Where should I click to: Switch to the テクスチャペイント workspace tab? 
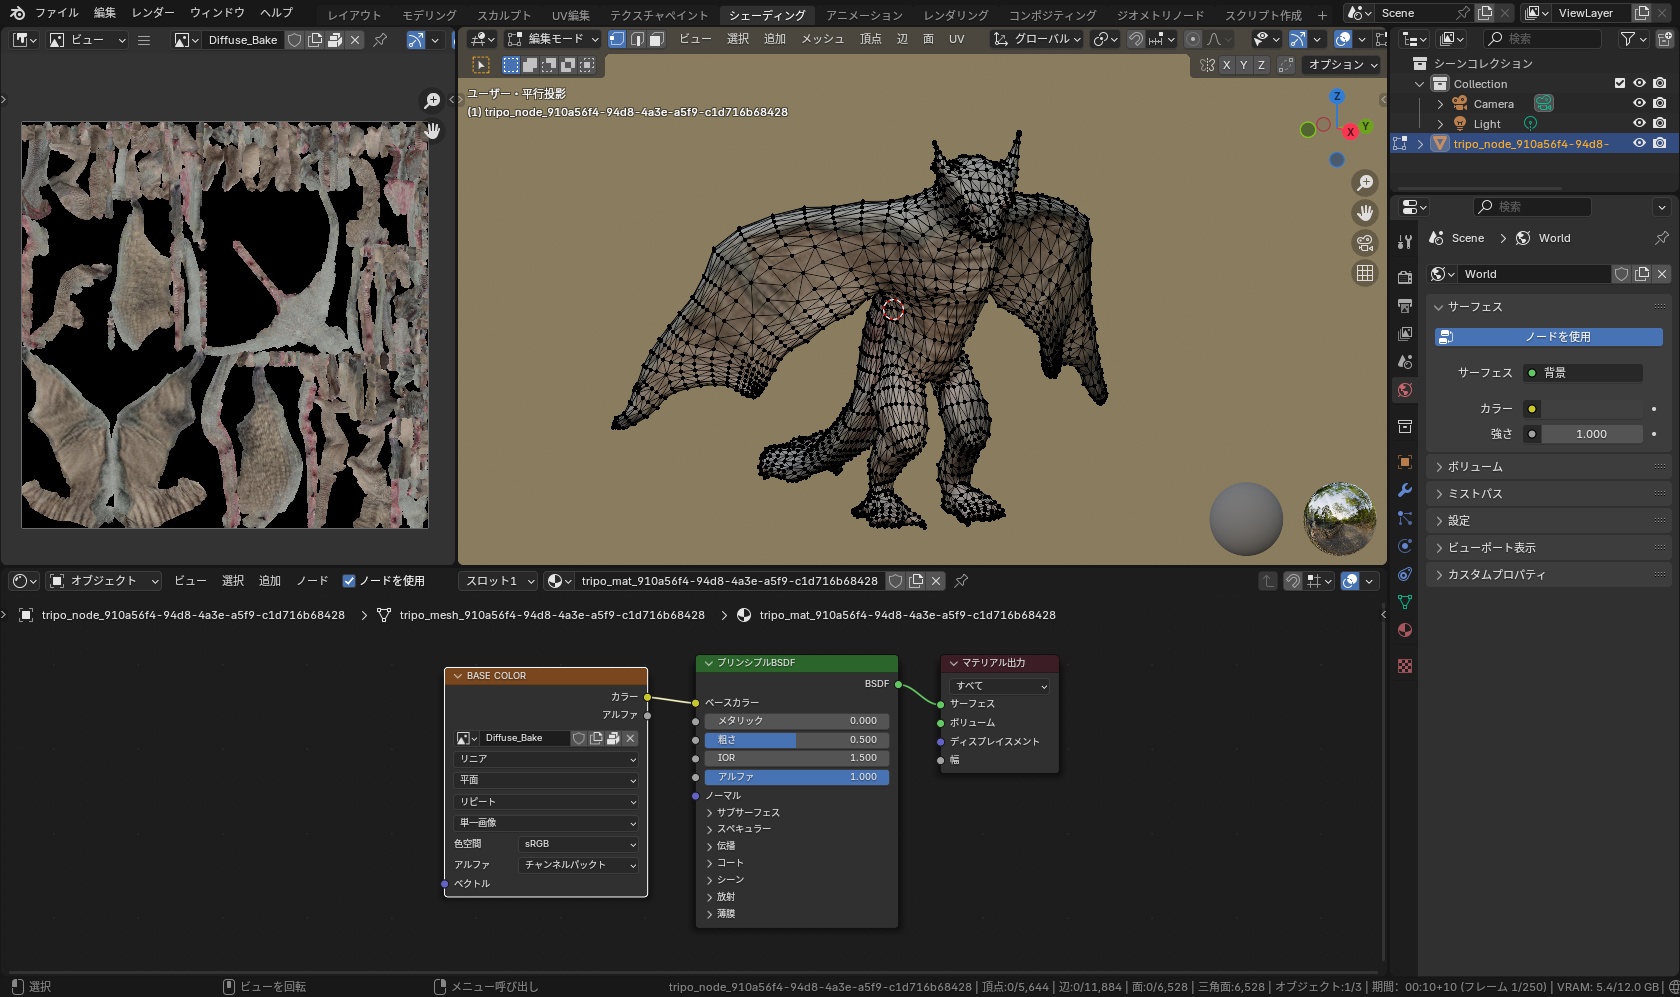[x=658, y=15]
